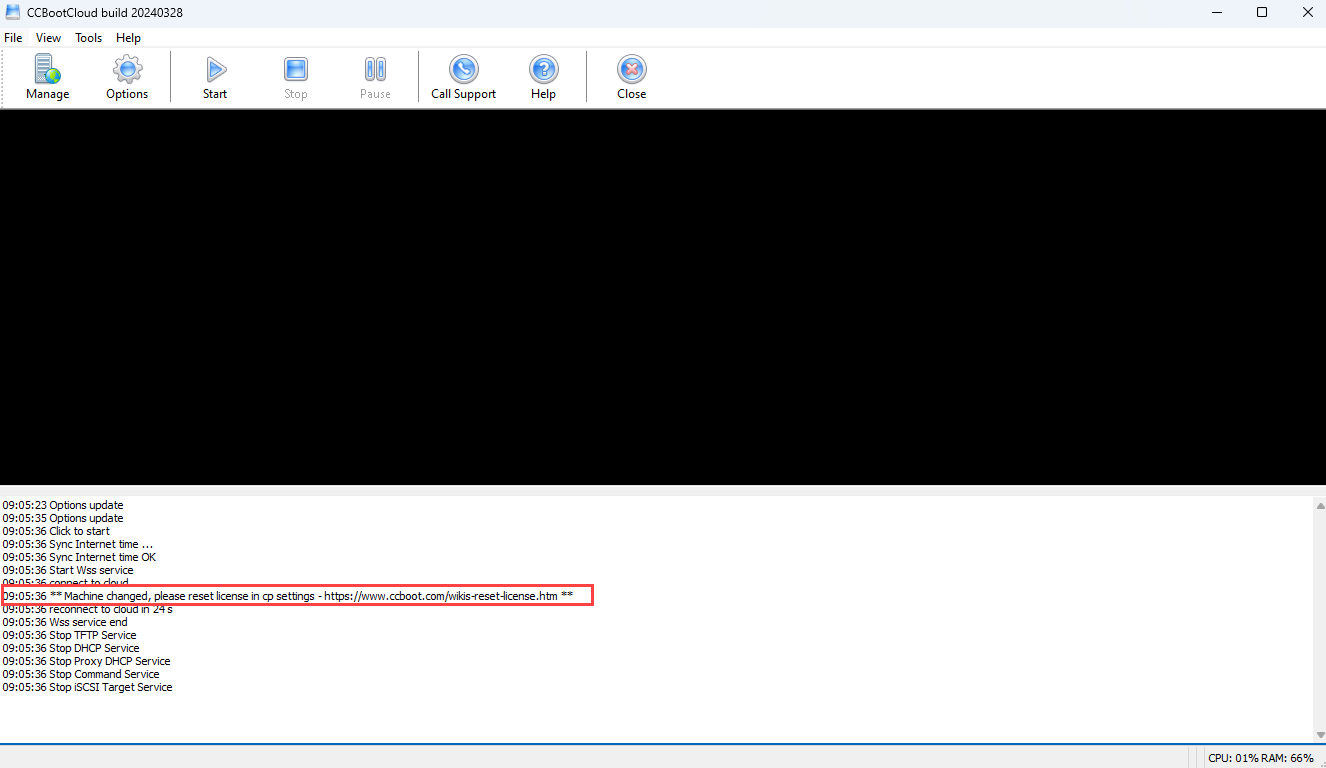This screenshot has height=768, width=1326.
Task: Open the Help menu in menu bar
Action: point(128,38)
